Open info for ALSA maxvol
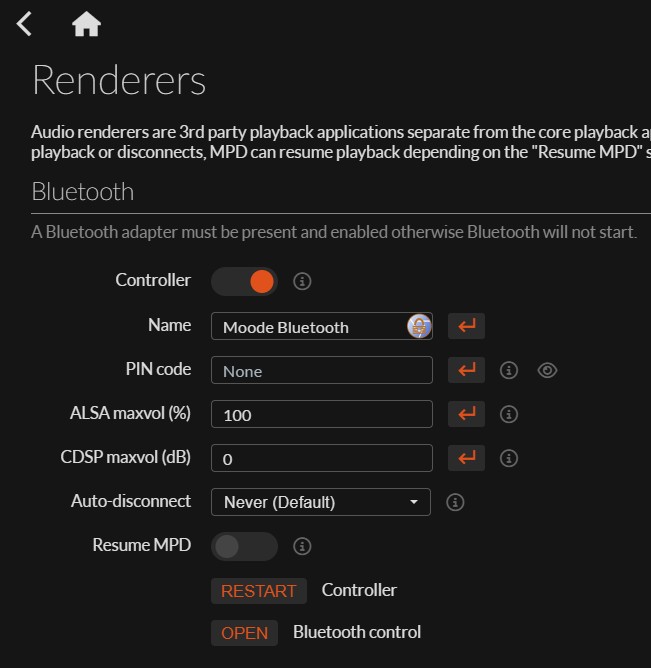 click(508, 414)
